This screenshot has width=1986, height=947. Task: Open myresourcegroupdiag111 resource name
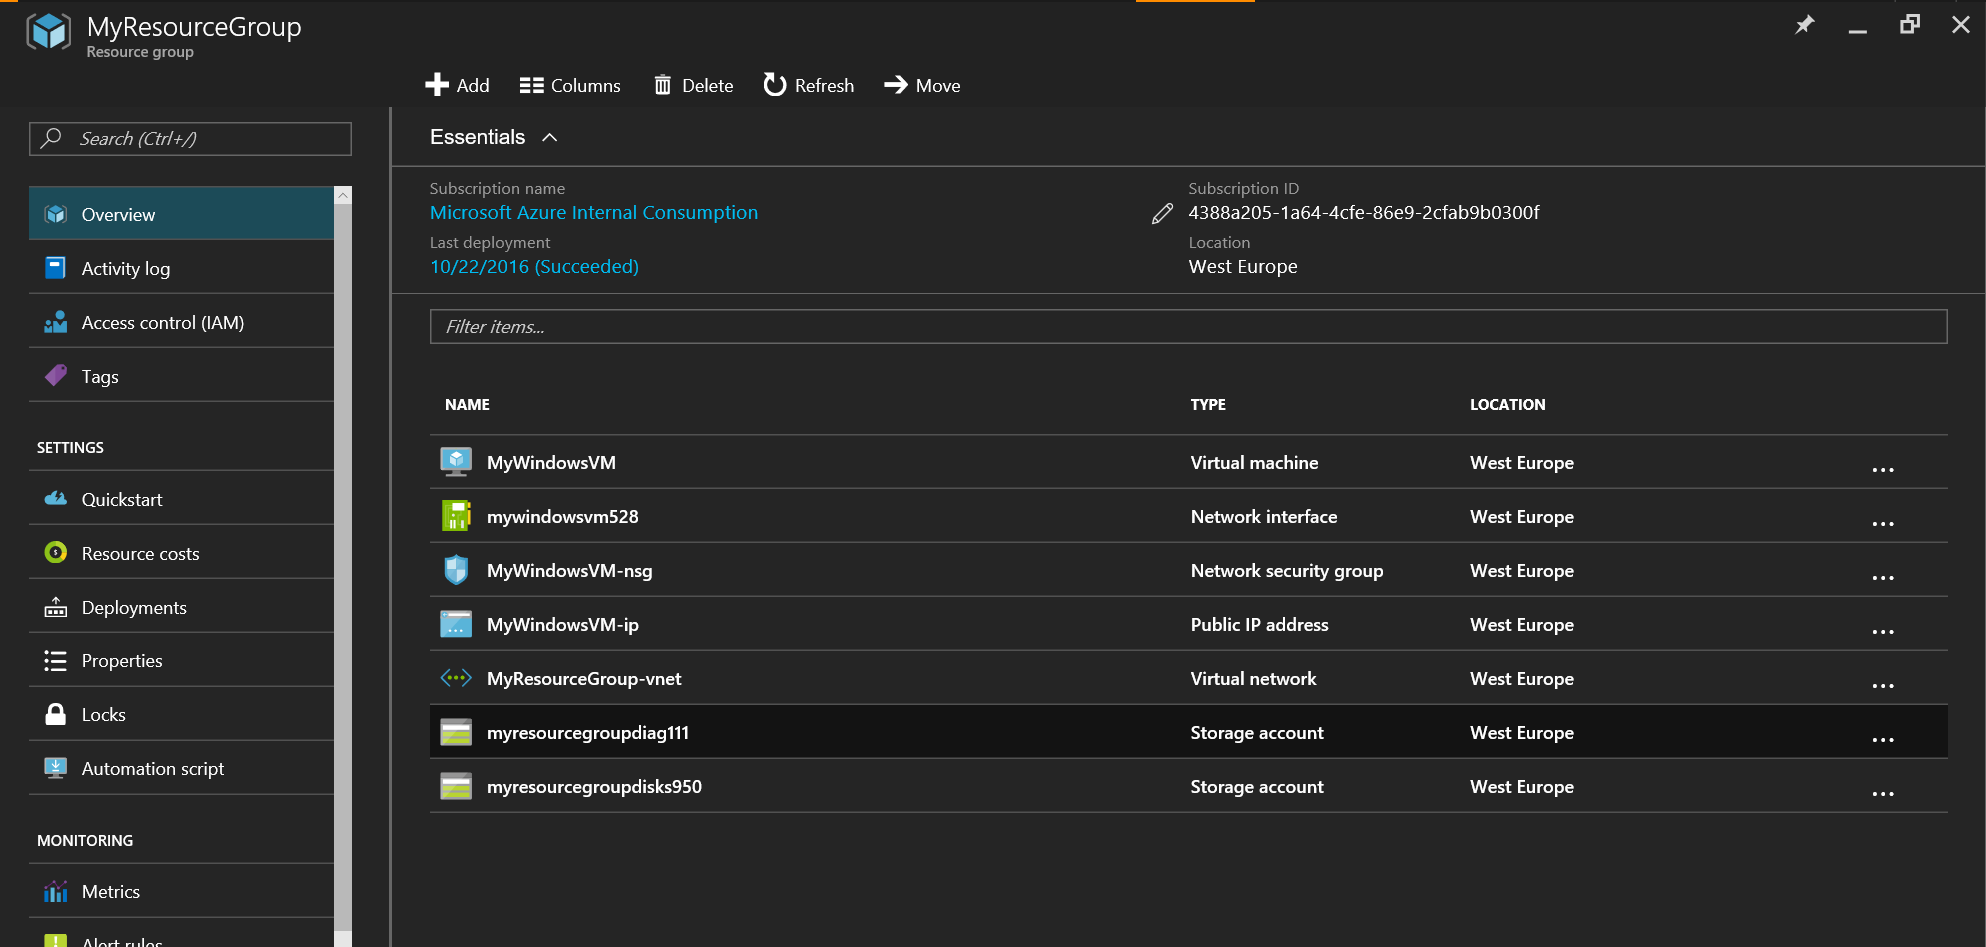[x=588, y=733]
